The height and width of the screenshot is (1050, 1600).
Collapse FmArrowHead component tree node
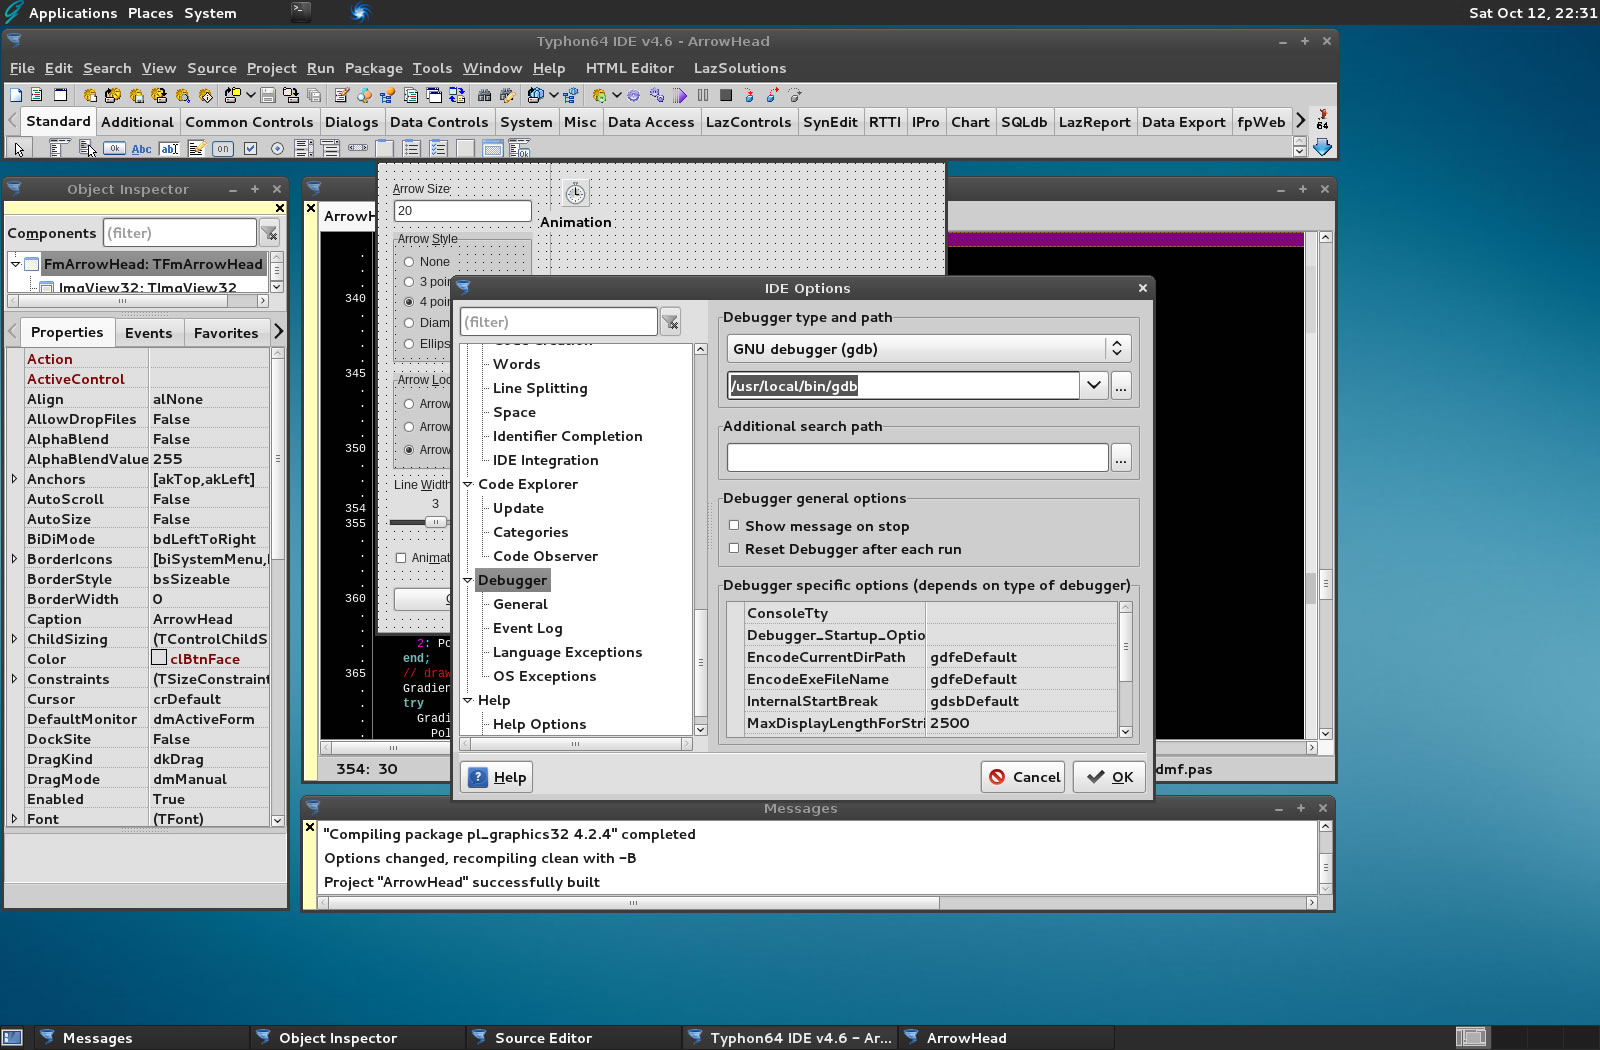(15, 264)
